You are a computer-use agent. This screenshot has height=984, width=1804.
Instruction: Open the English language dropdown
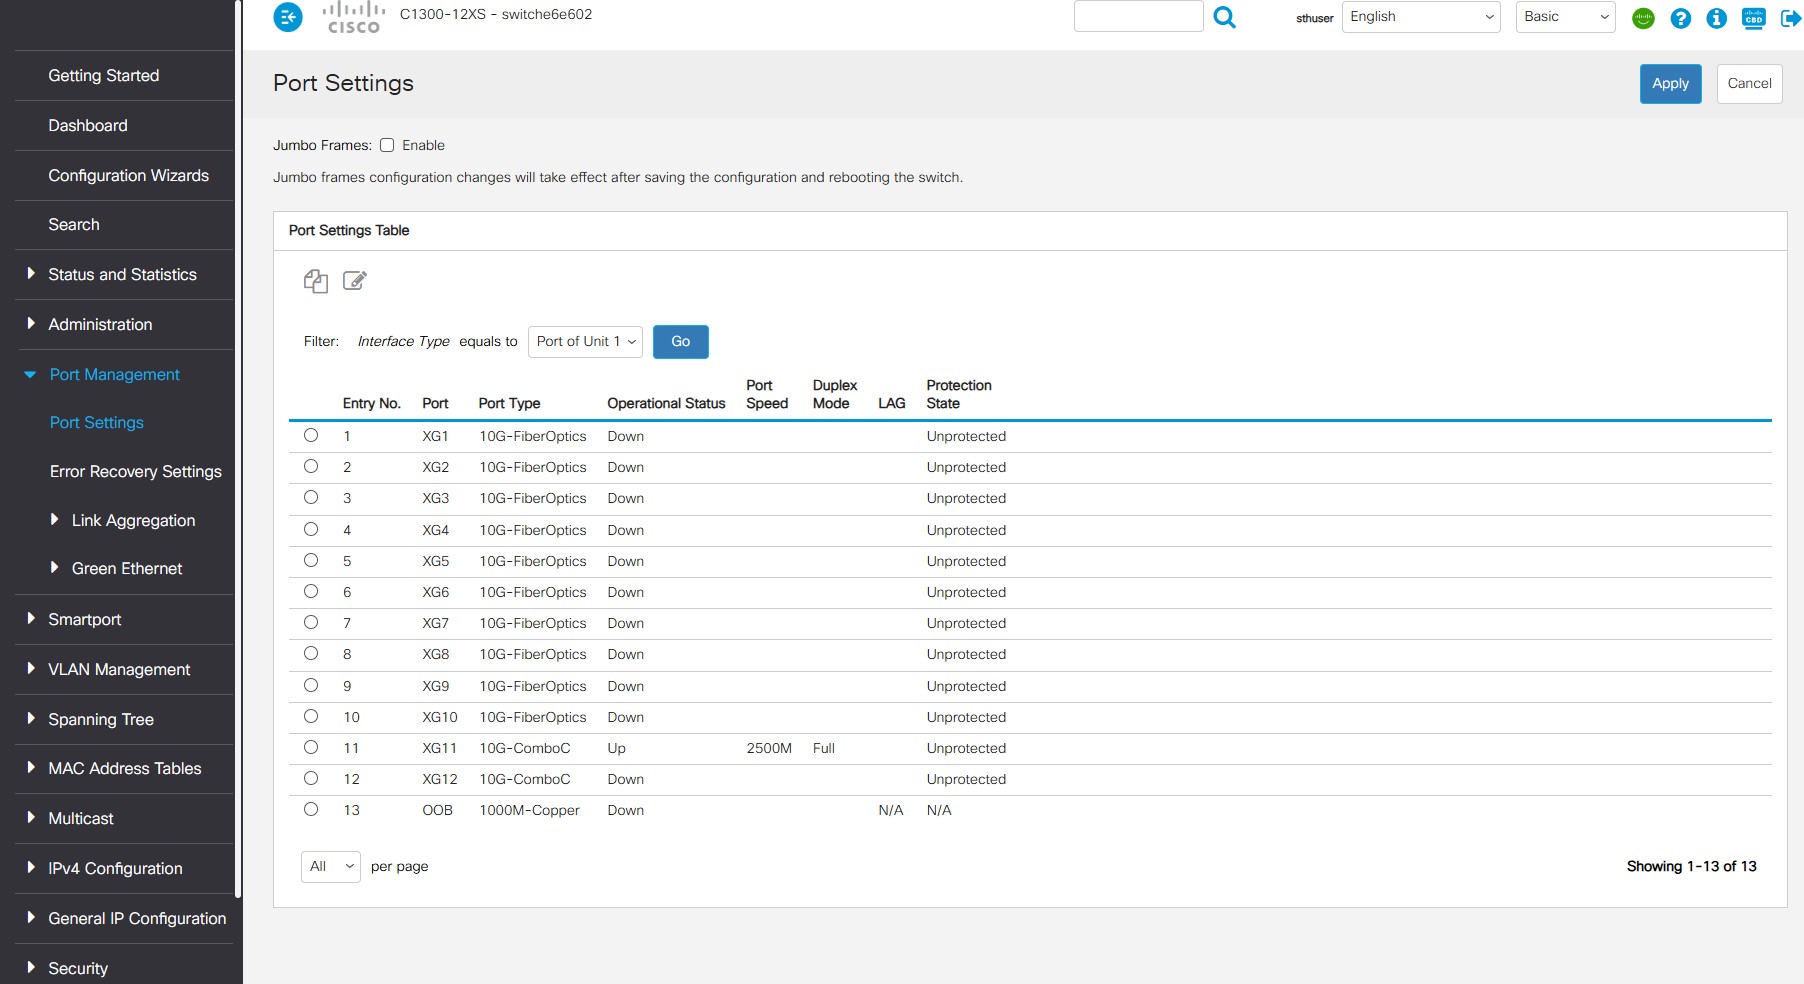[1420, 17]
